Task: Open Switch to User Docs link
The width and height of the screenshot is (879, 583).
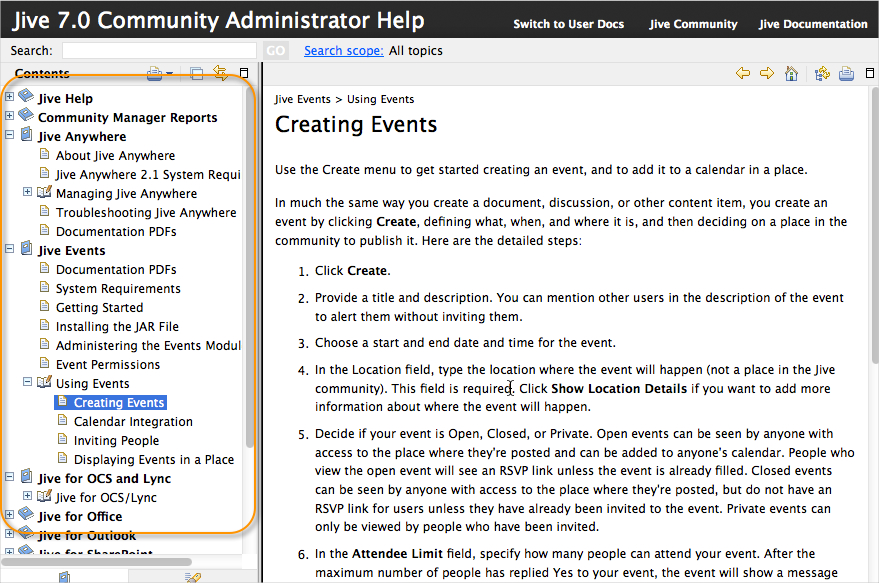Action: [x=568, y=24]
